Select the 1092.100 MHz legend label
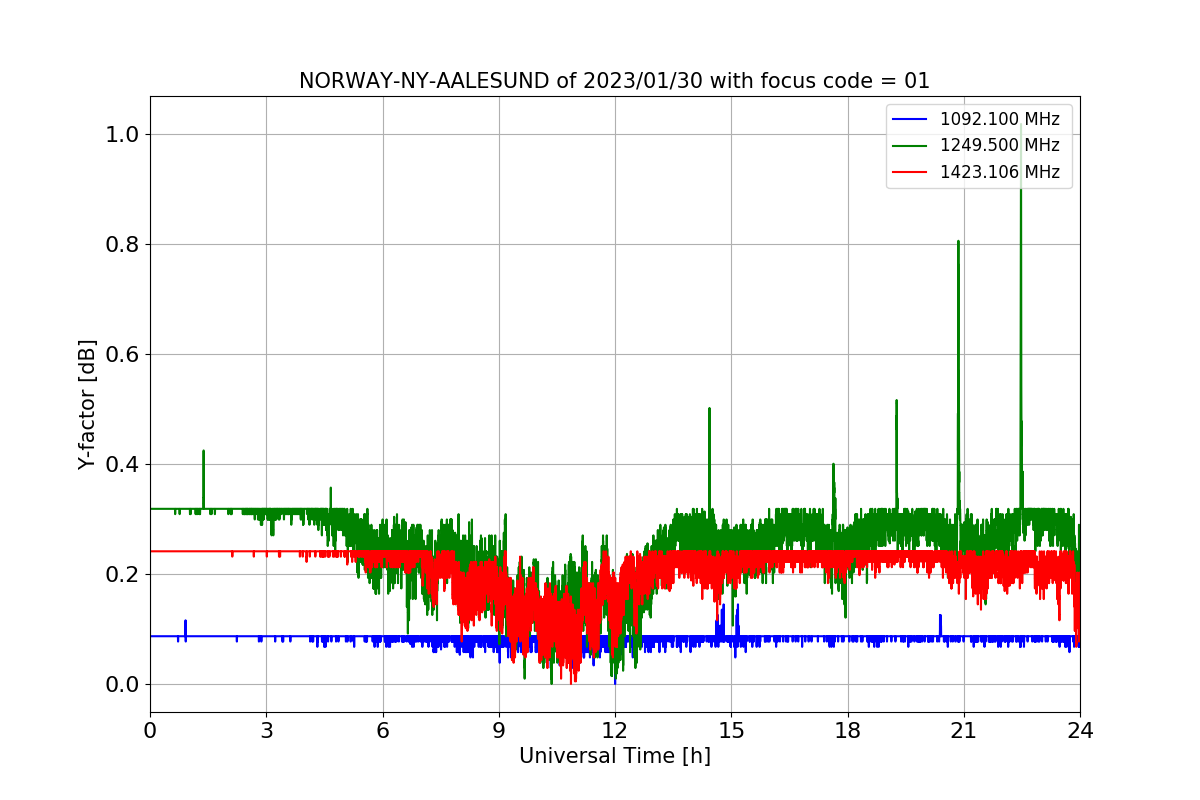 pos(999,119)
